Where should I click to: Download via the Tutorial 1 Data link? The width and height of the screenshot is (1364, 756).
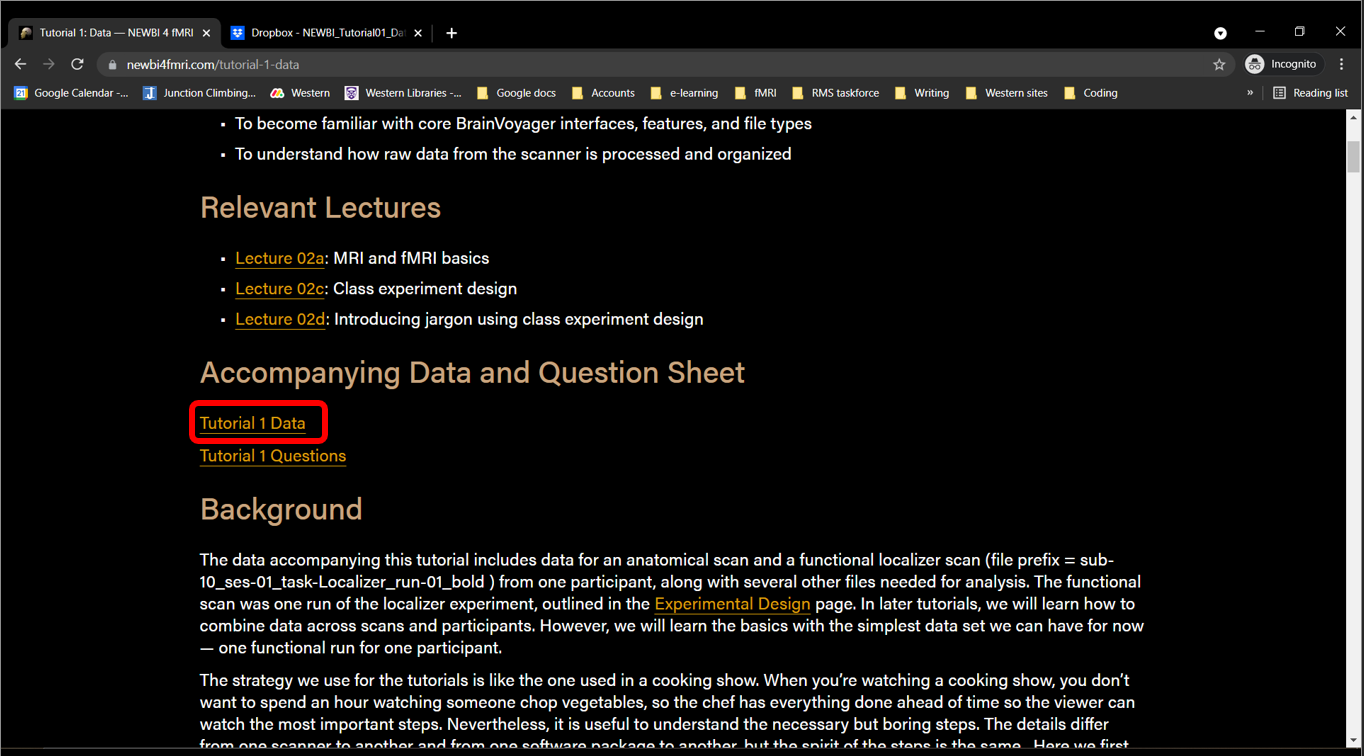point(253,423)
